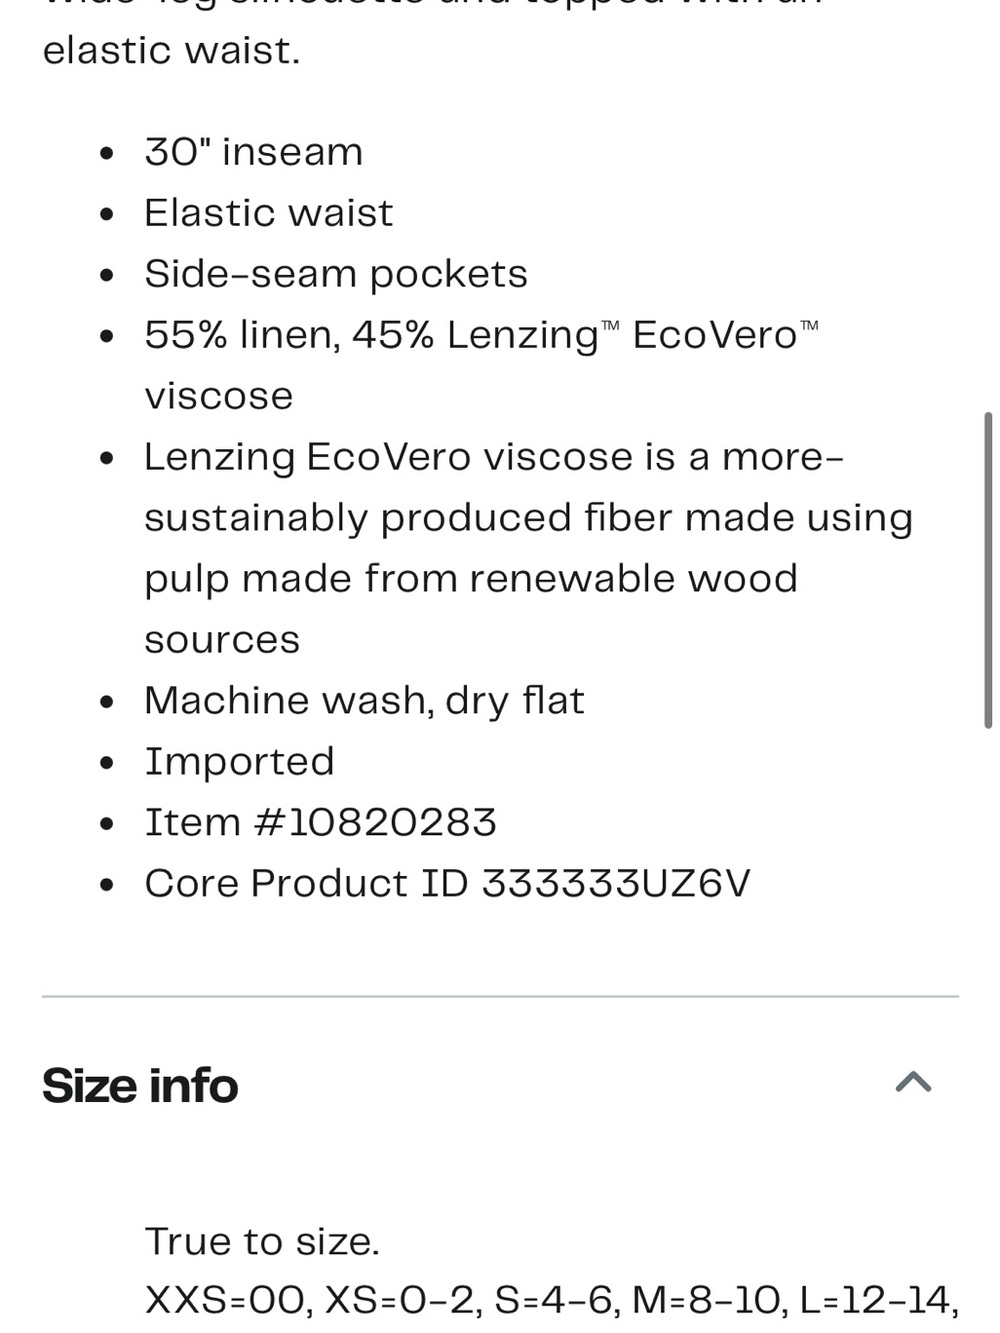Viewport: 1000px width, 1333px height.
Task: Click the Size info heading
Action: pyautogui.click(x=140, y=1086)
